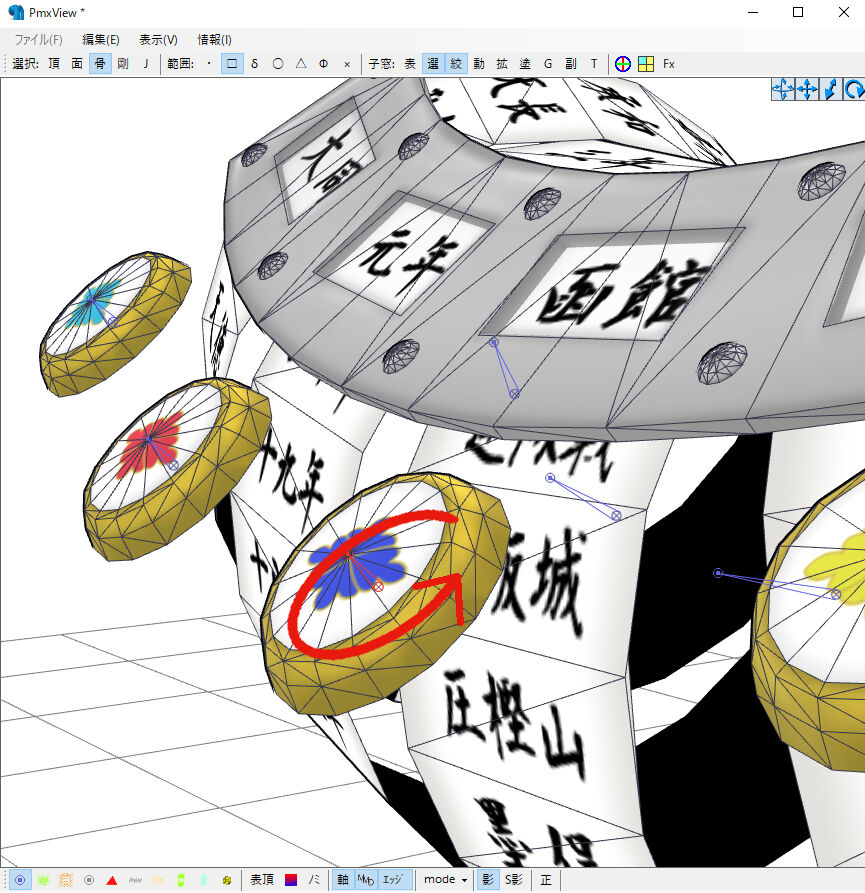Open the 塗 sub-window
865x893 pixels.
tap(525, 64)
